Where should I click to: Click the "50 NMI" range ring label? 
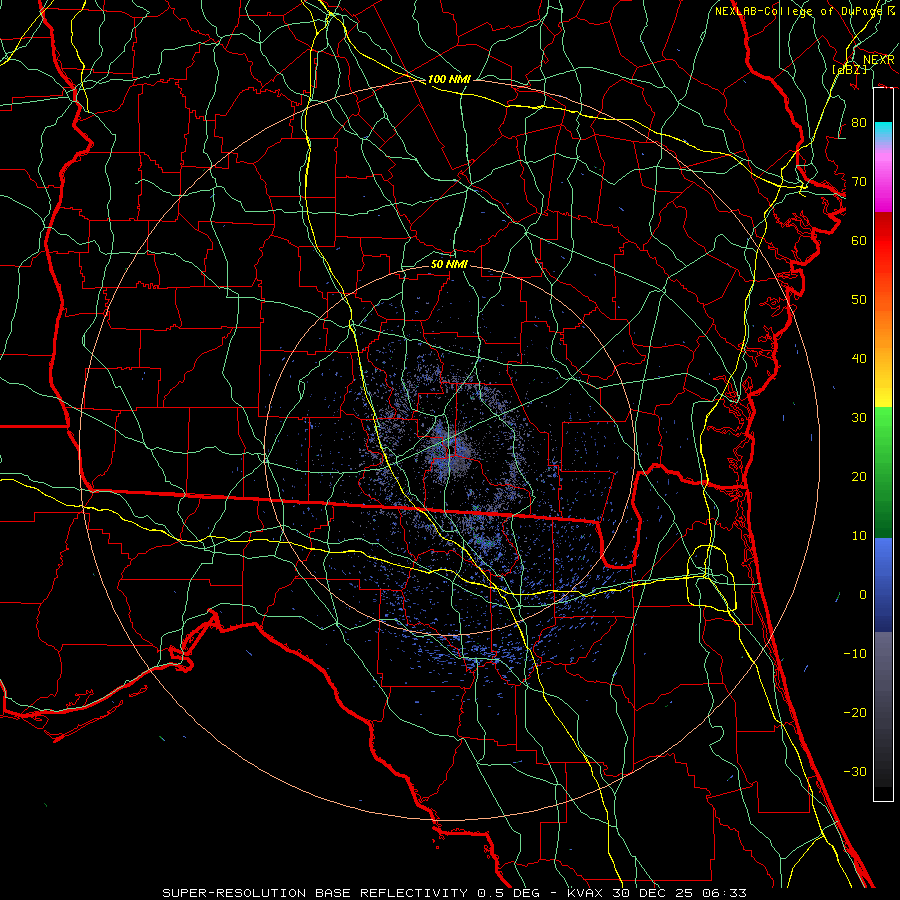coord(449,265)
